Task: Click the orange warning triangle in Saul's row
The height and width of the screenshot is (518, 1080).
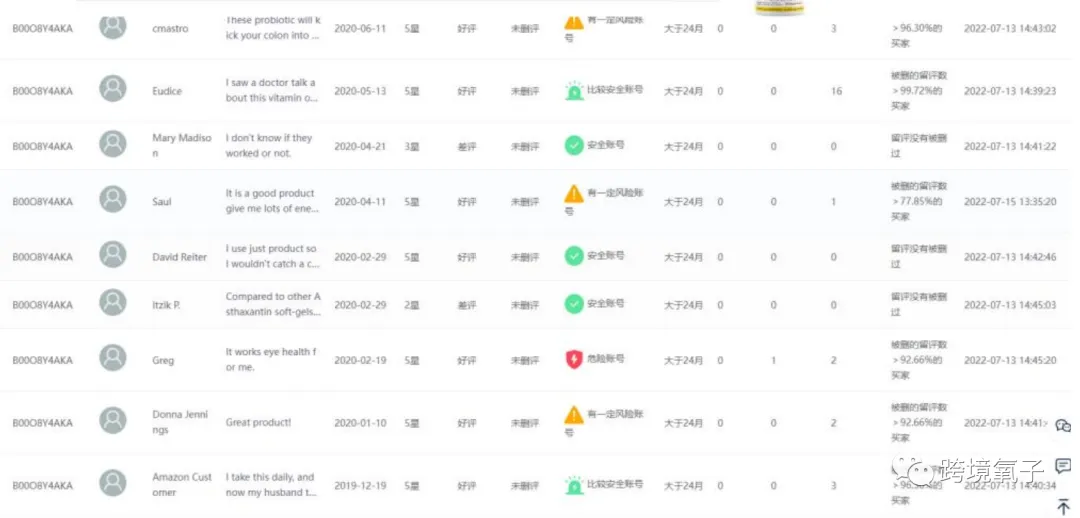Action: (x=574, y=194)
